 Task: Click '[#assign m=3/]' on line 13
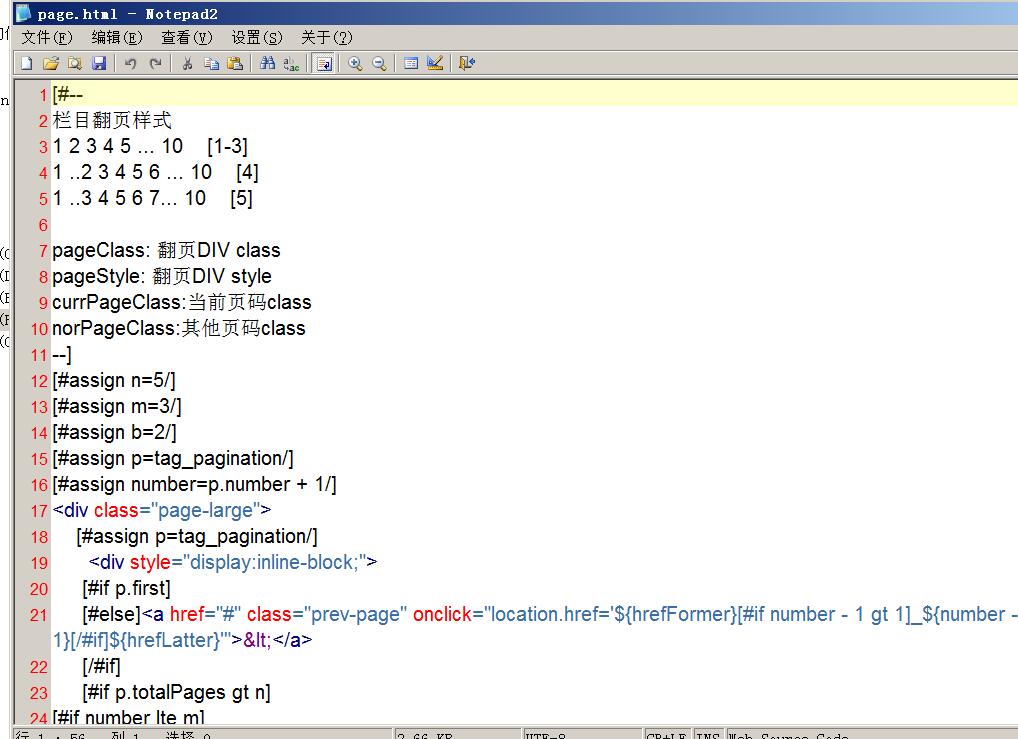(x=117, y=407)
